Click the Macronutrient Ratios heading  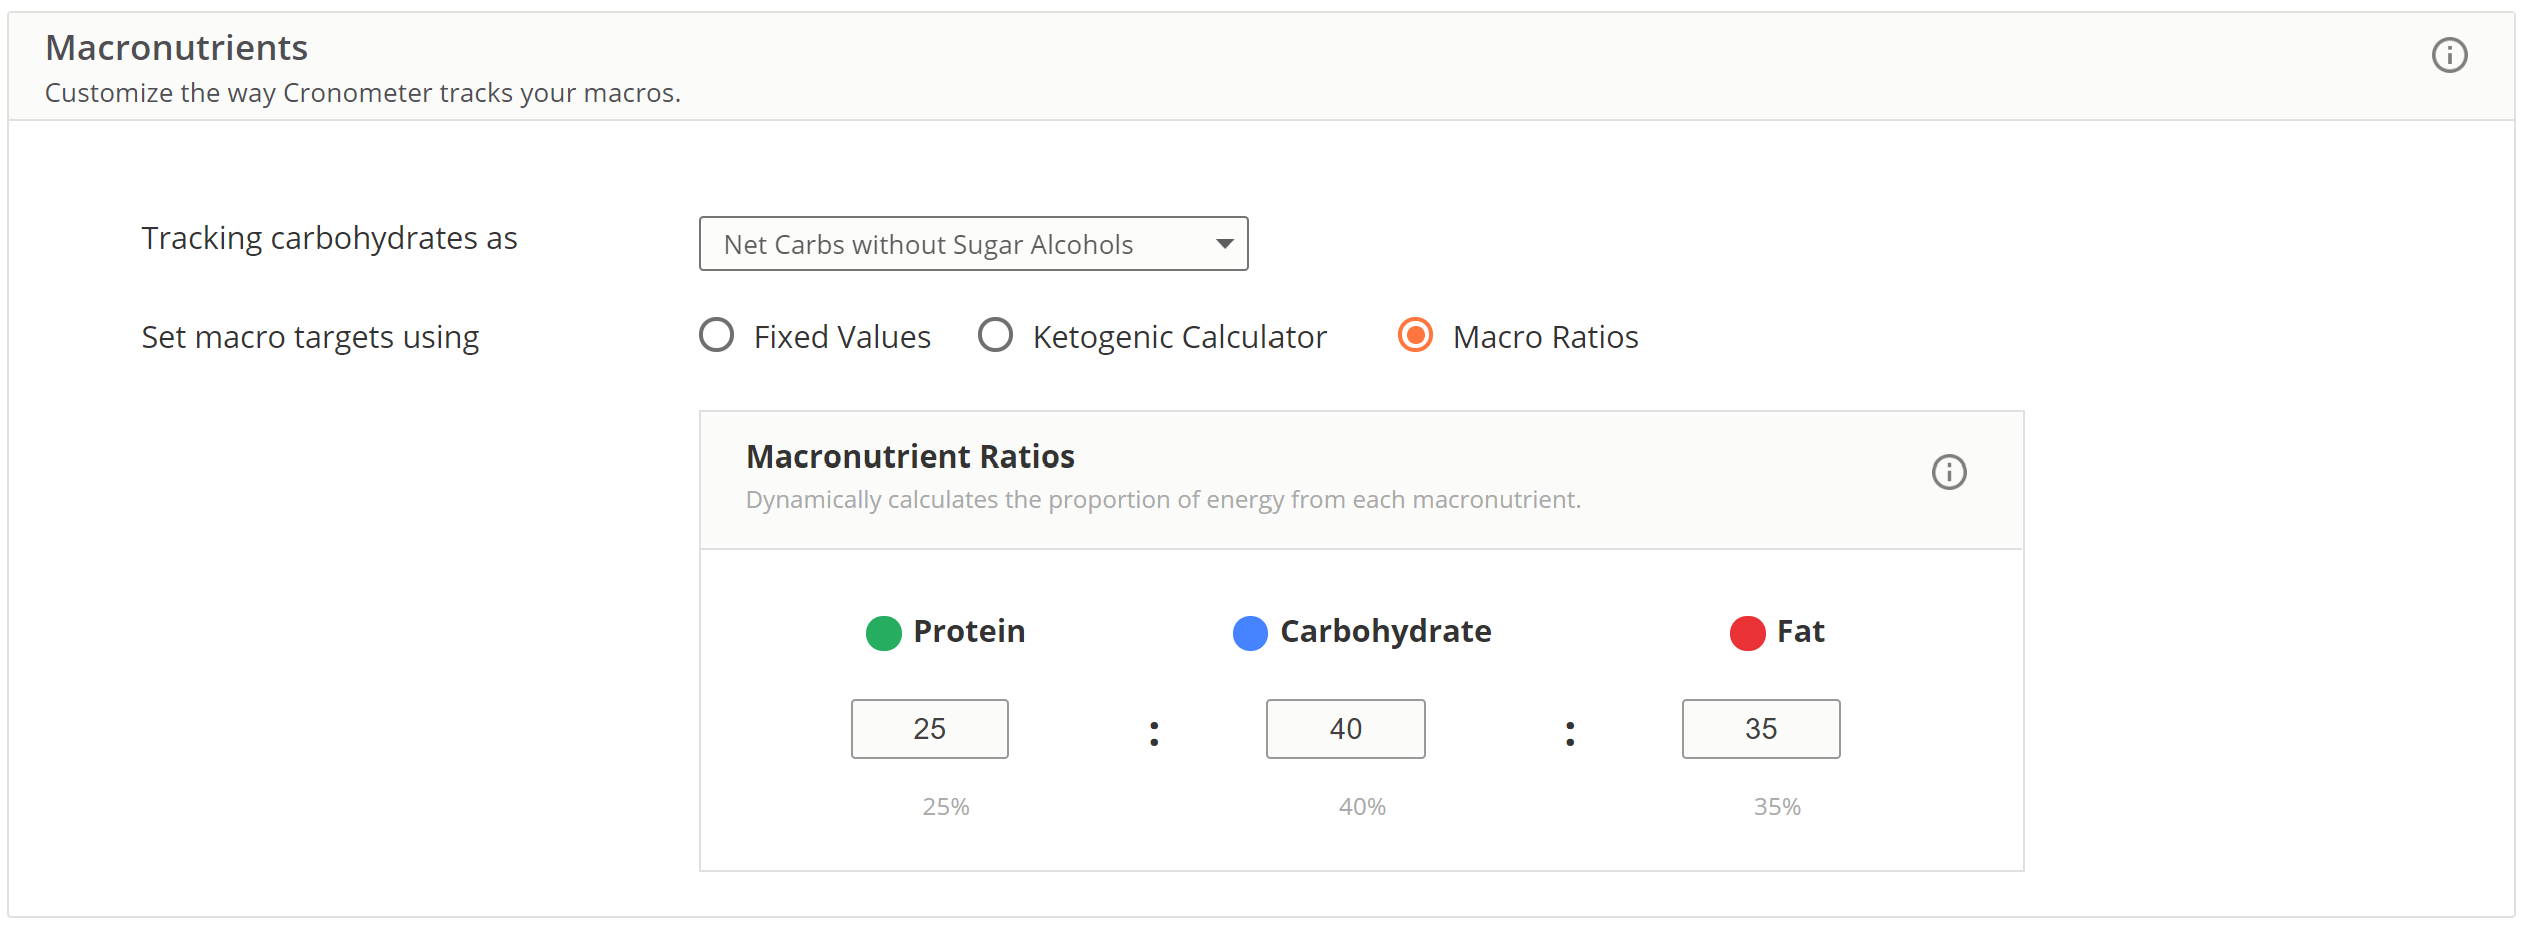tap(910, 457)
